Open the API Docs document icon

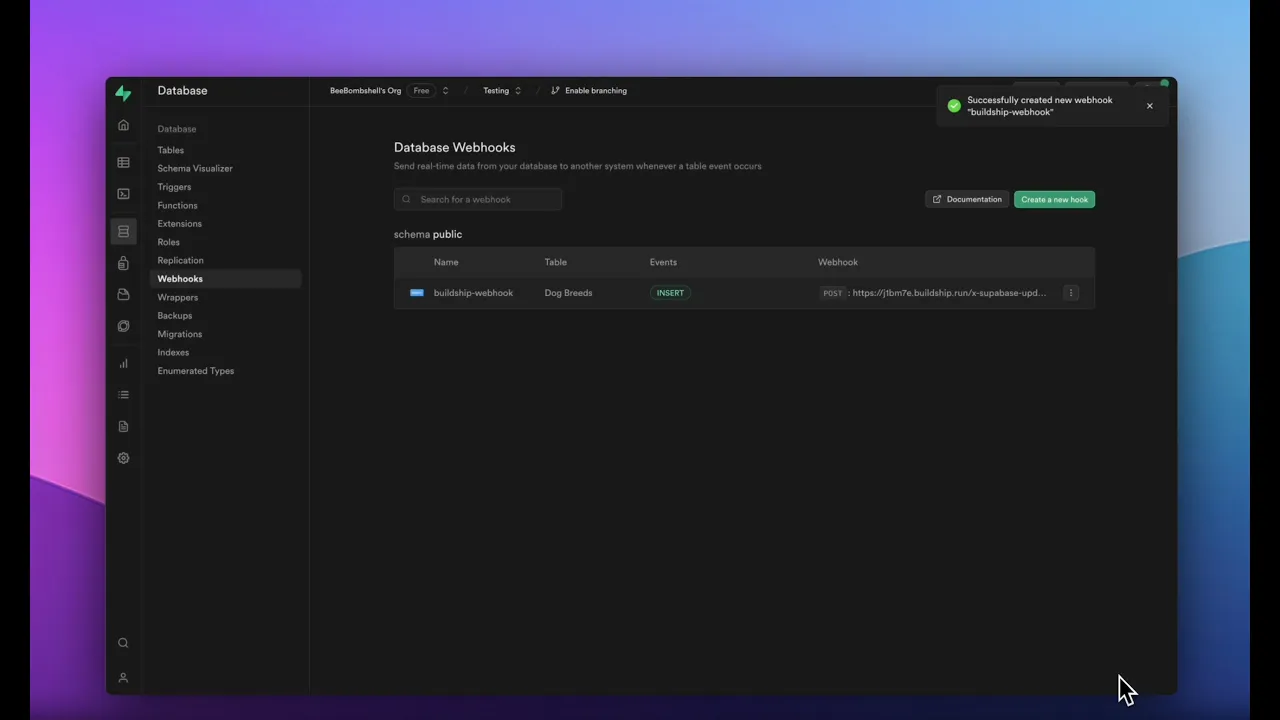coord(123,426)
